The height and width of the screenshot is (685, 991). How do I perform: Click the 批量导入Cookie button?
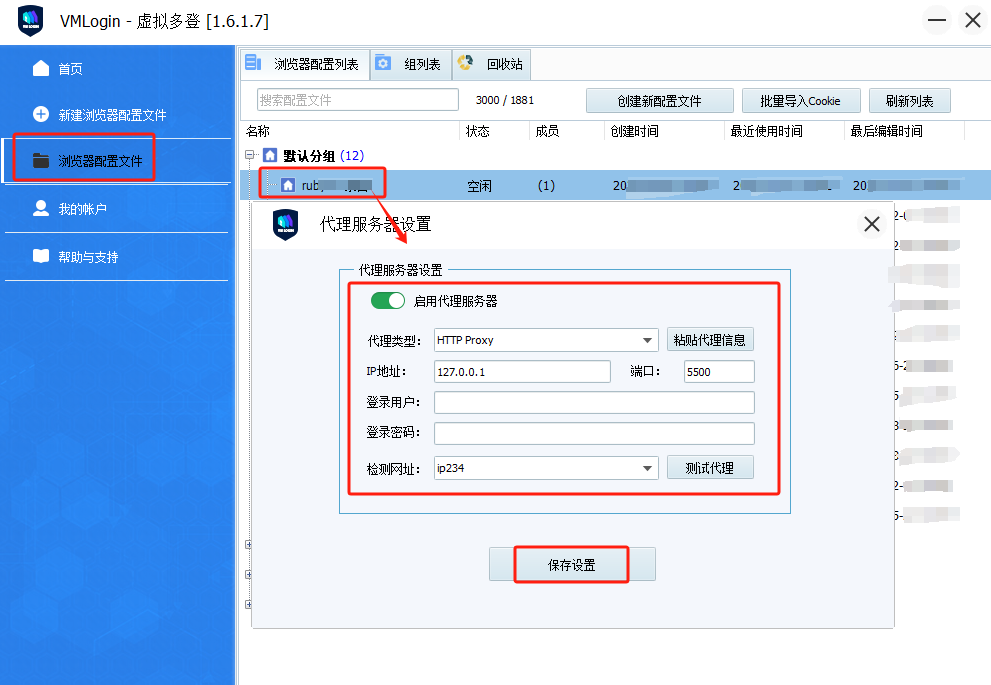[801, 100]
